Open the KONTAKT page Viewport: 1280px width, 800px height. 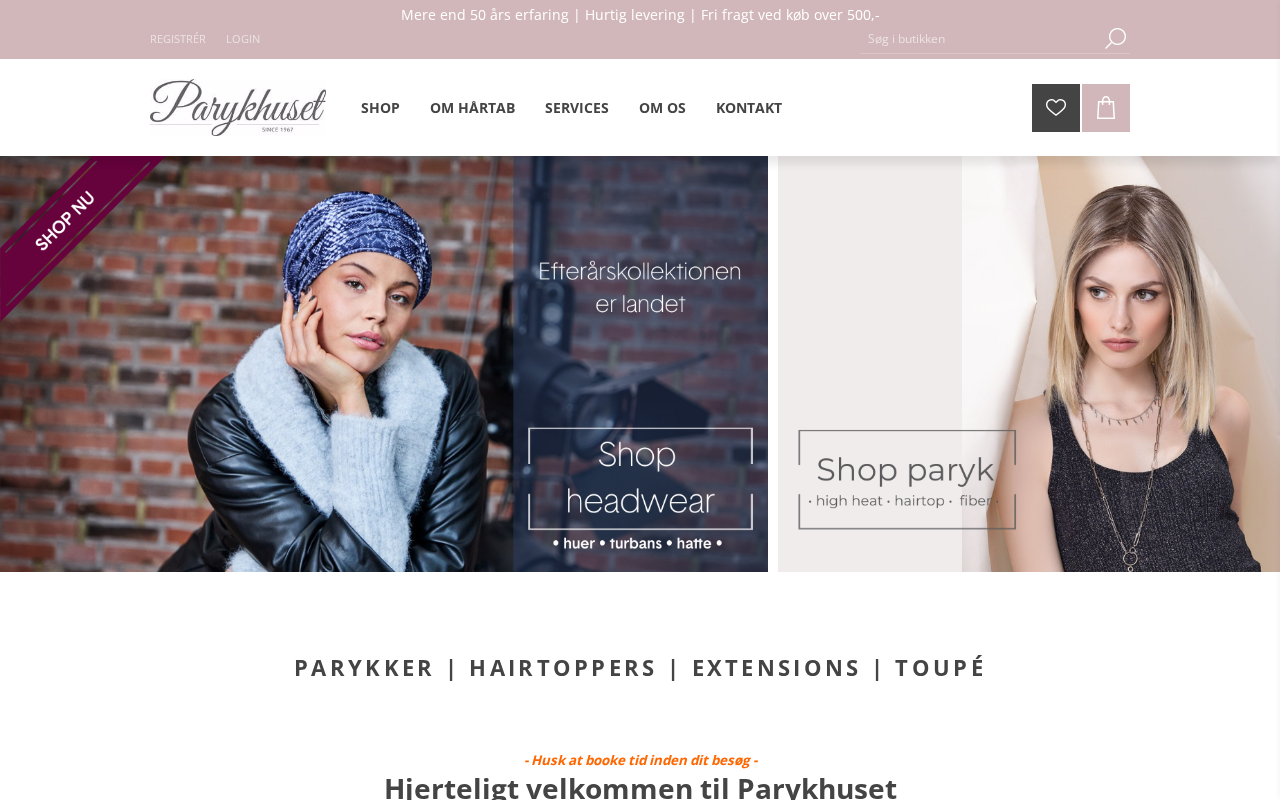coord(749,108)
